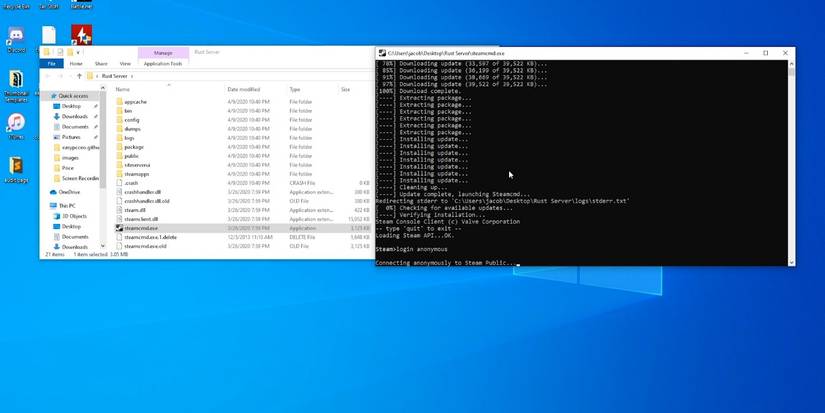The width and height of the screenshot is (825, 413).
Task: Click the Up arrow navigation button
Action: pos(79,76)
